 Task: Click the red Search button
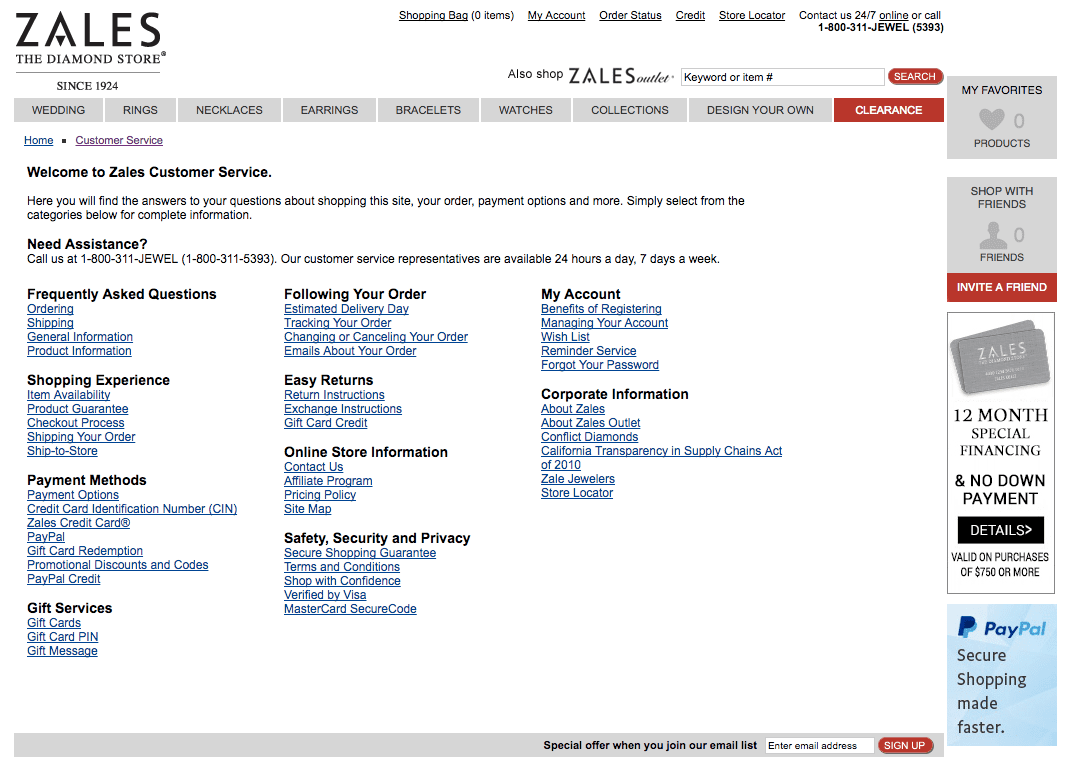(x=914, y=77)
